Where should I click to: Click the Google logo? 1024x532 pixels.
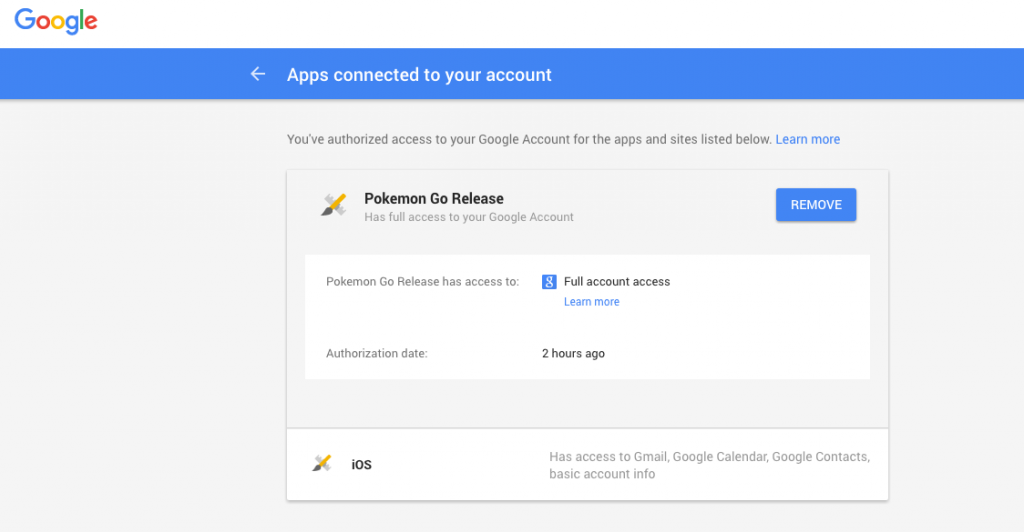(56, 21)
